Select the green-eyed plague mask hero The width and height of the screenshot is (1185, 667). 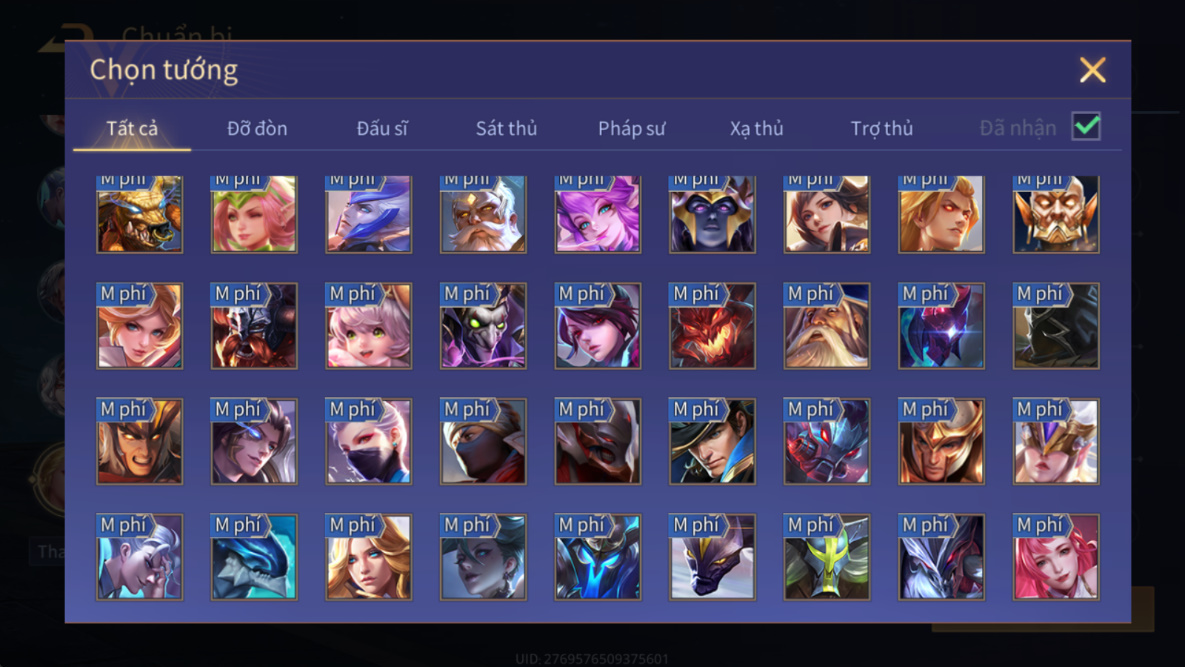[x=483, y=326]
